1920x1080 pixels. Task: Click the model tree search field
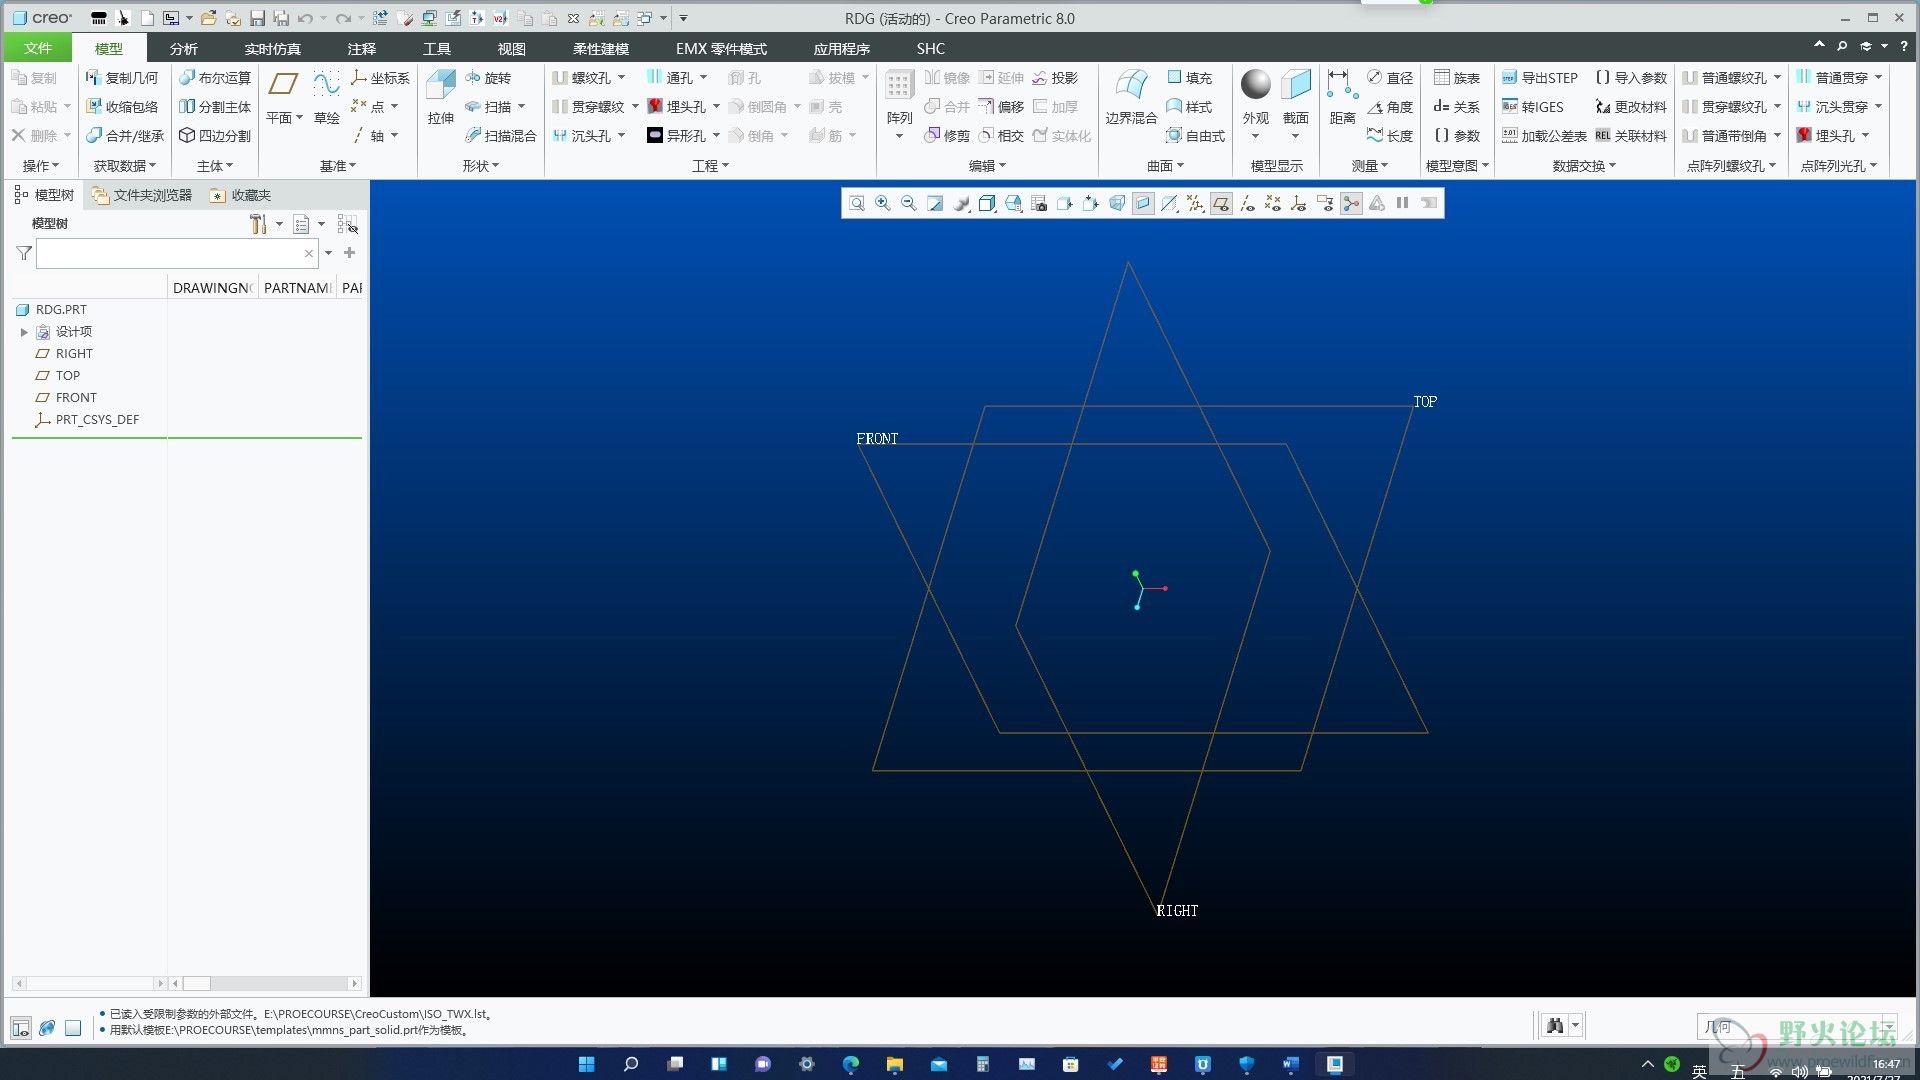tap(177, 254)
